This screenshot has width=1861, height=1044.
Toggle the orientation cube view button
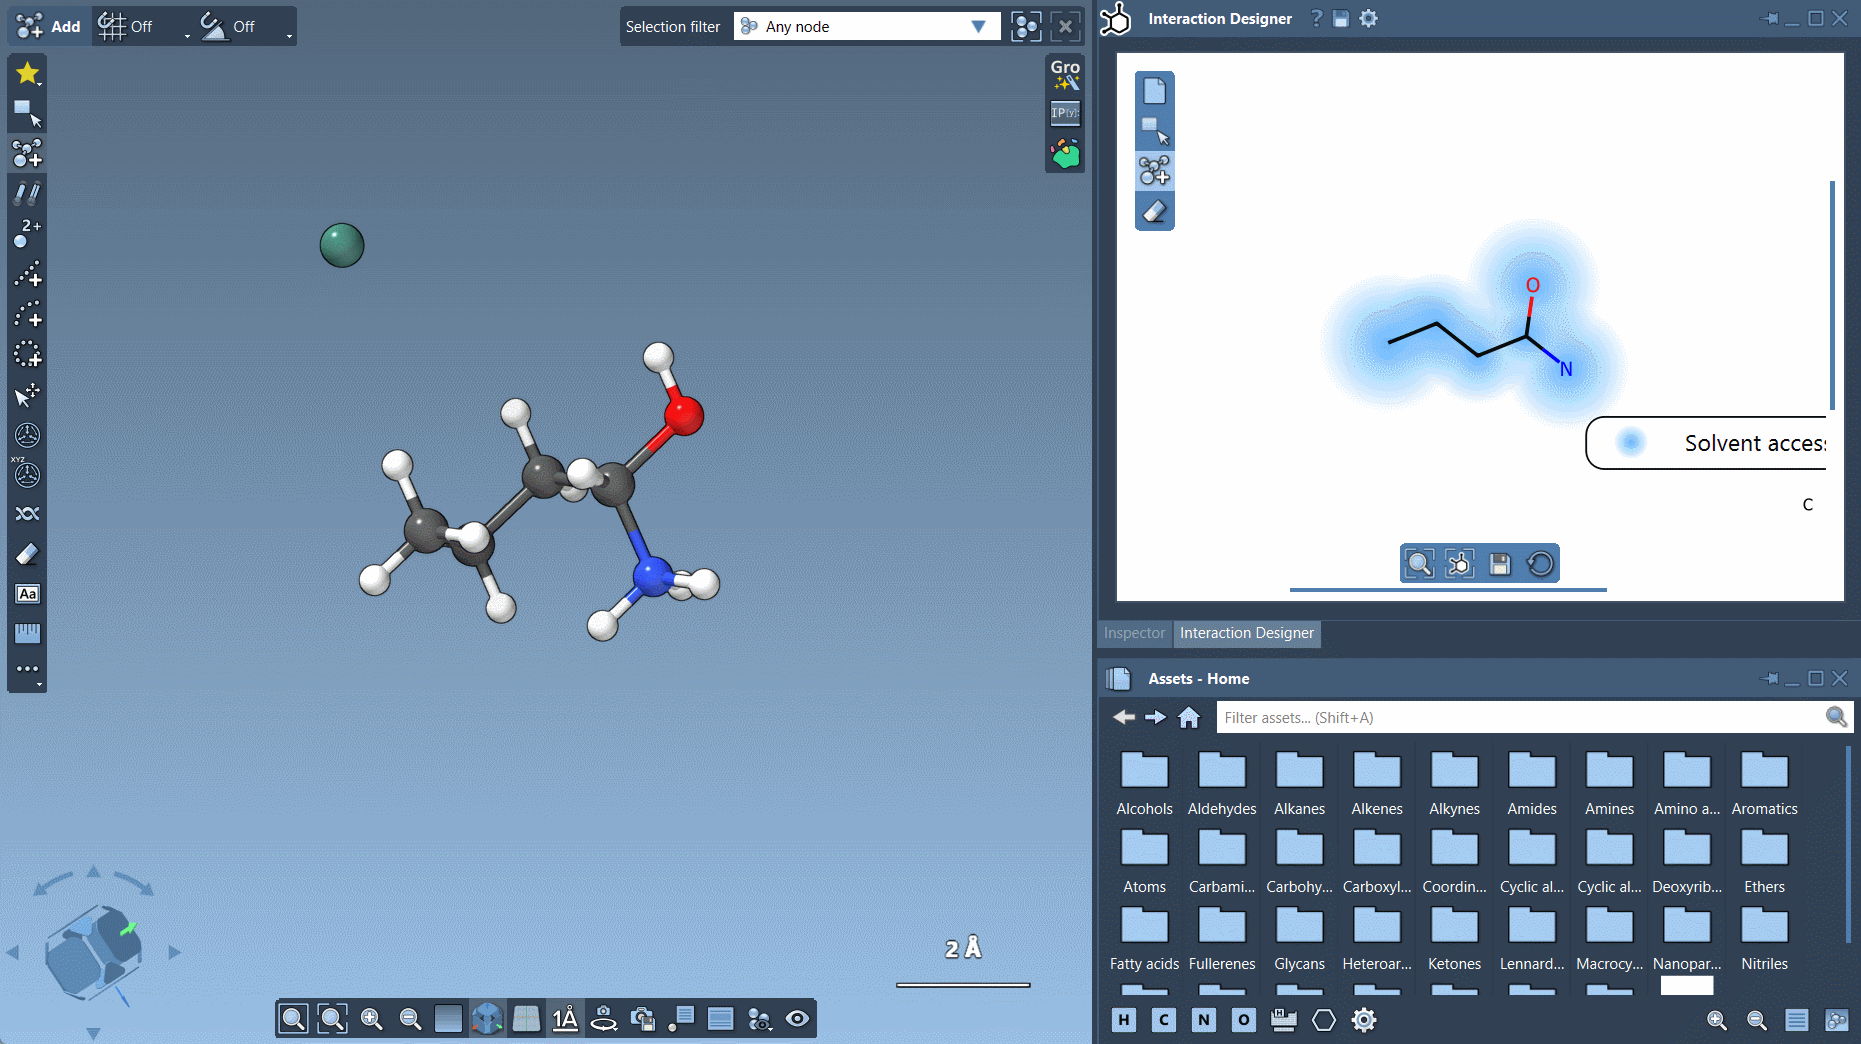point(487,1019)
